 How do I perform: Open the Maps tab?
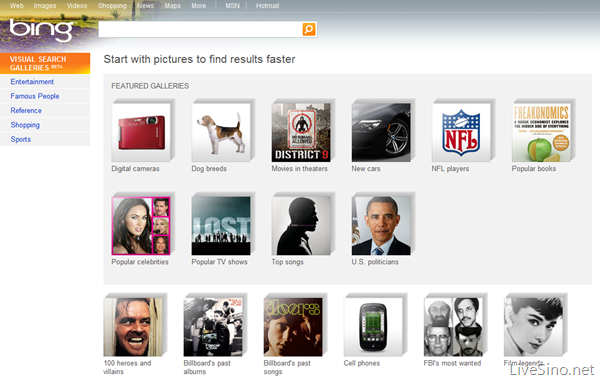pos(173,6)
